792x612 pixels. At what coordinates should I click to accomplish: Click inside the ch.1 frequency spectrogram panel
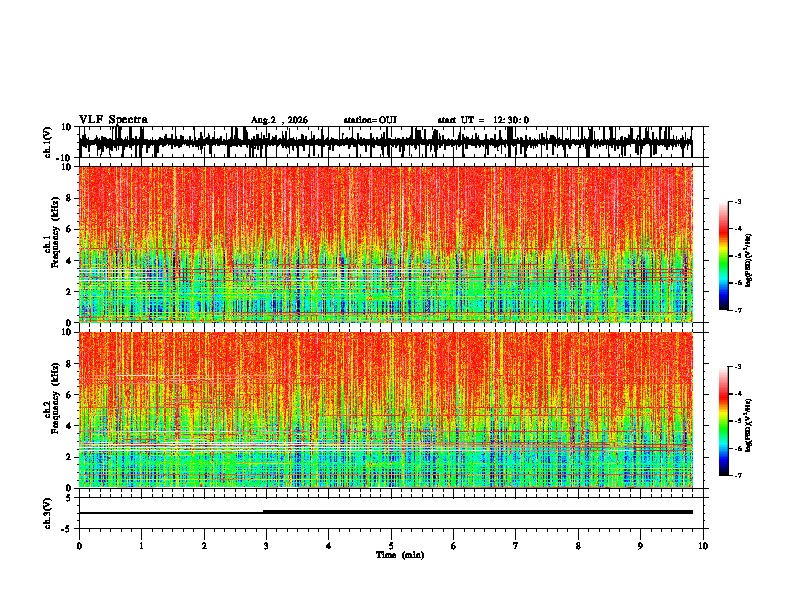click(386, 244)
